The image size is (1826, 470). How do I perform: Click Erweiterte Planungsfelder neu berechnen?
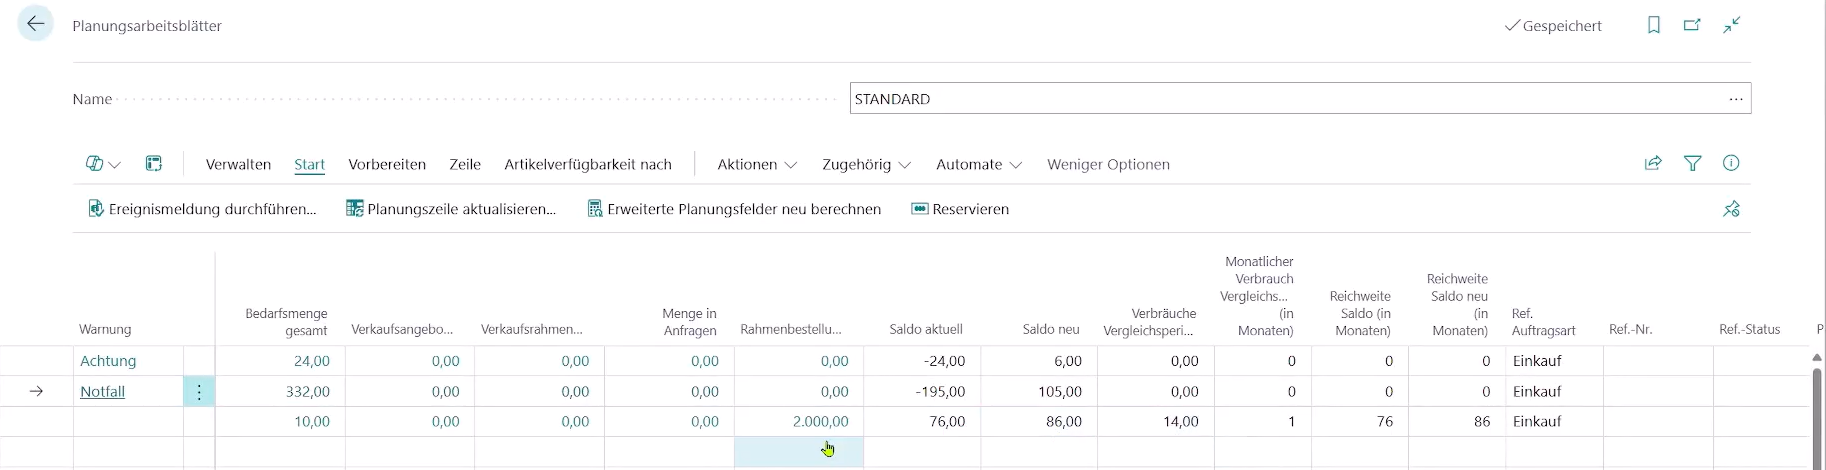734,209
